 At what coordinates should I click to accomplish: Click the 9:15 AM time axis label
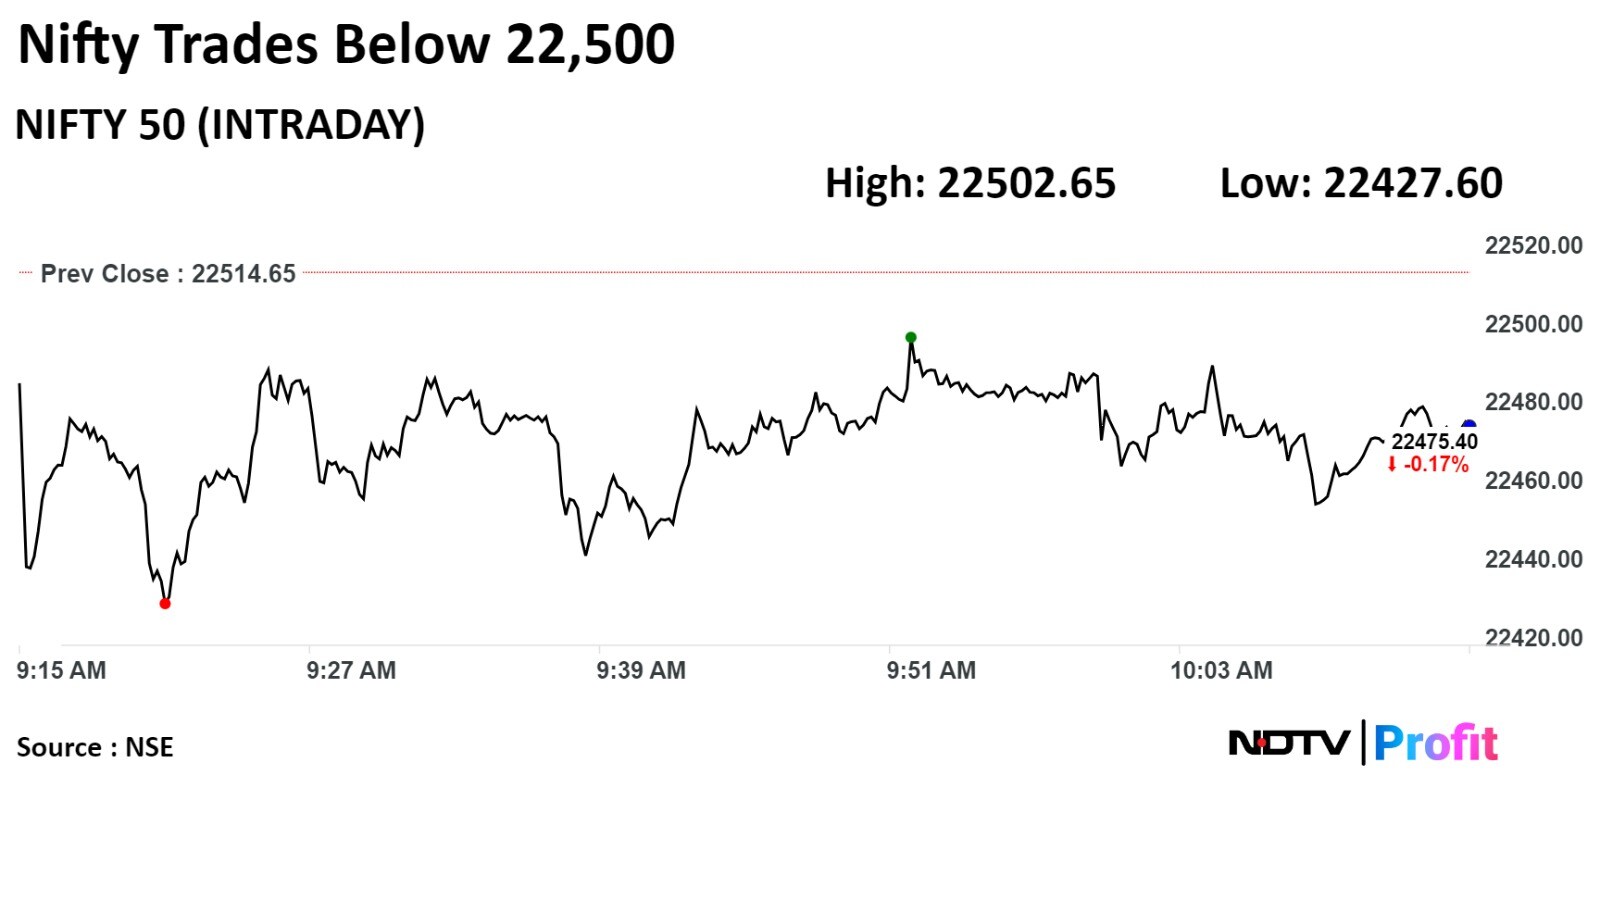coord(61,670)
